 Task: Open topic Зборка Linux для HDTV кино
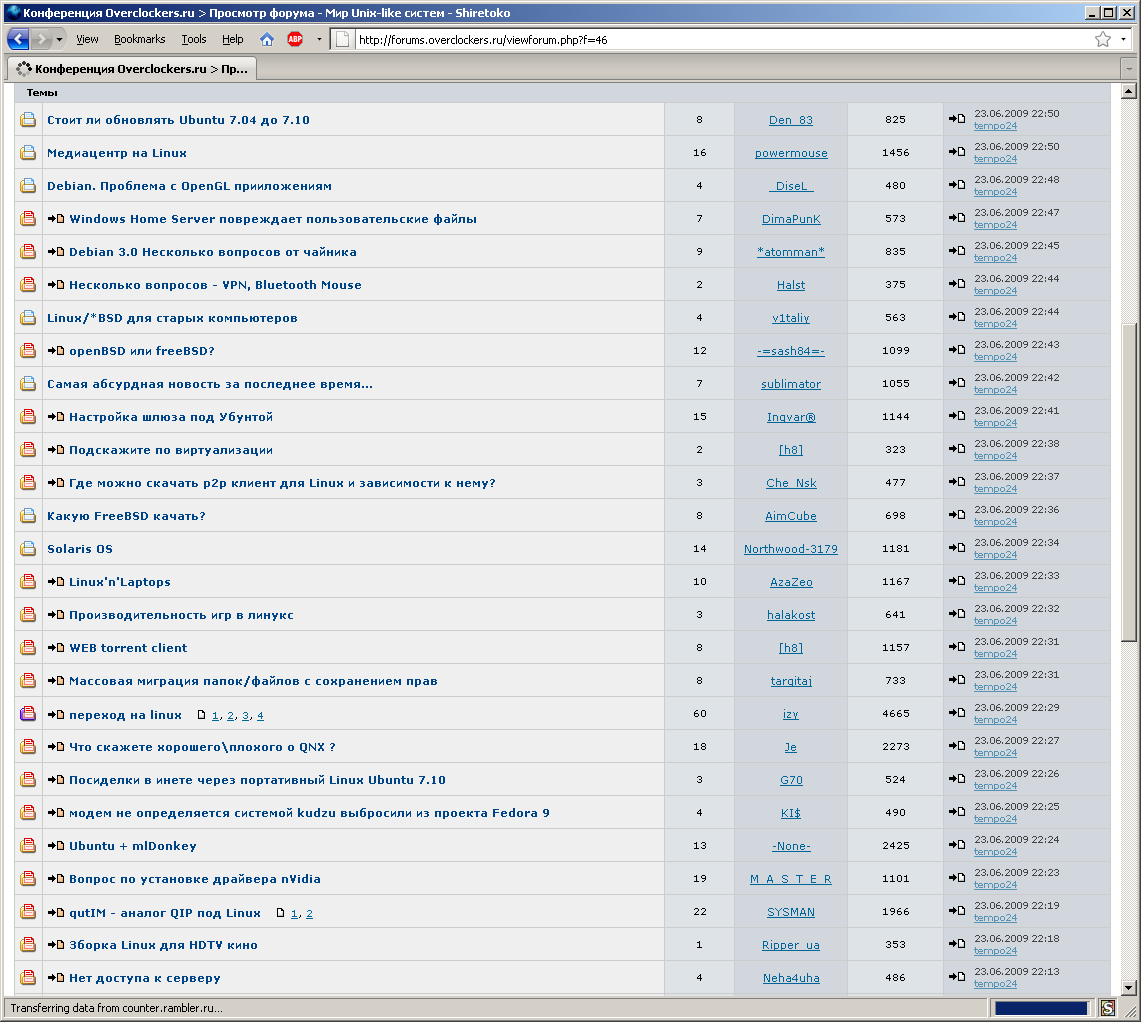click(x=163, y=945)
